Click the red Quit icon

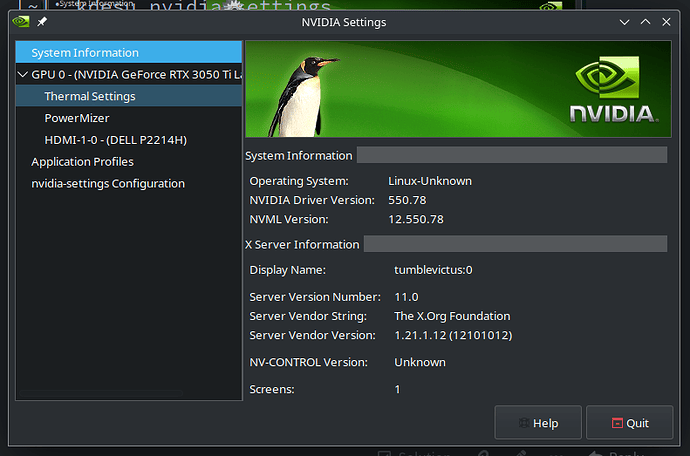[617, 423]
